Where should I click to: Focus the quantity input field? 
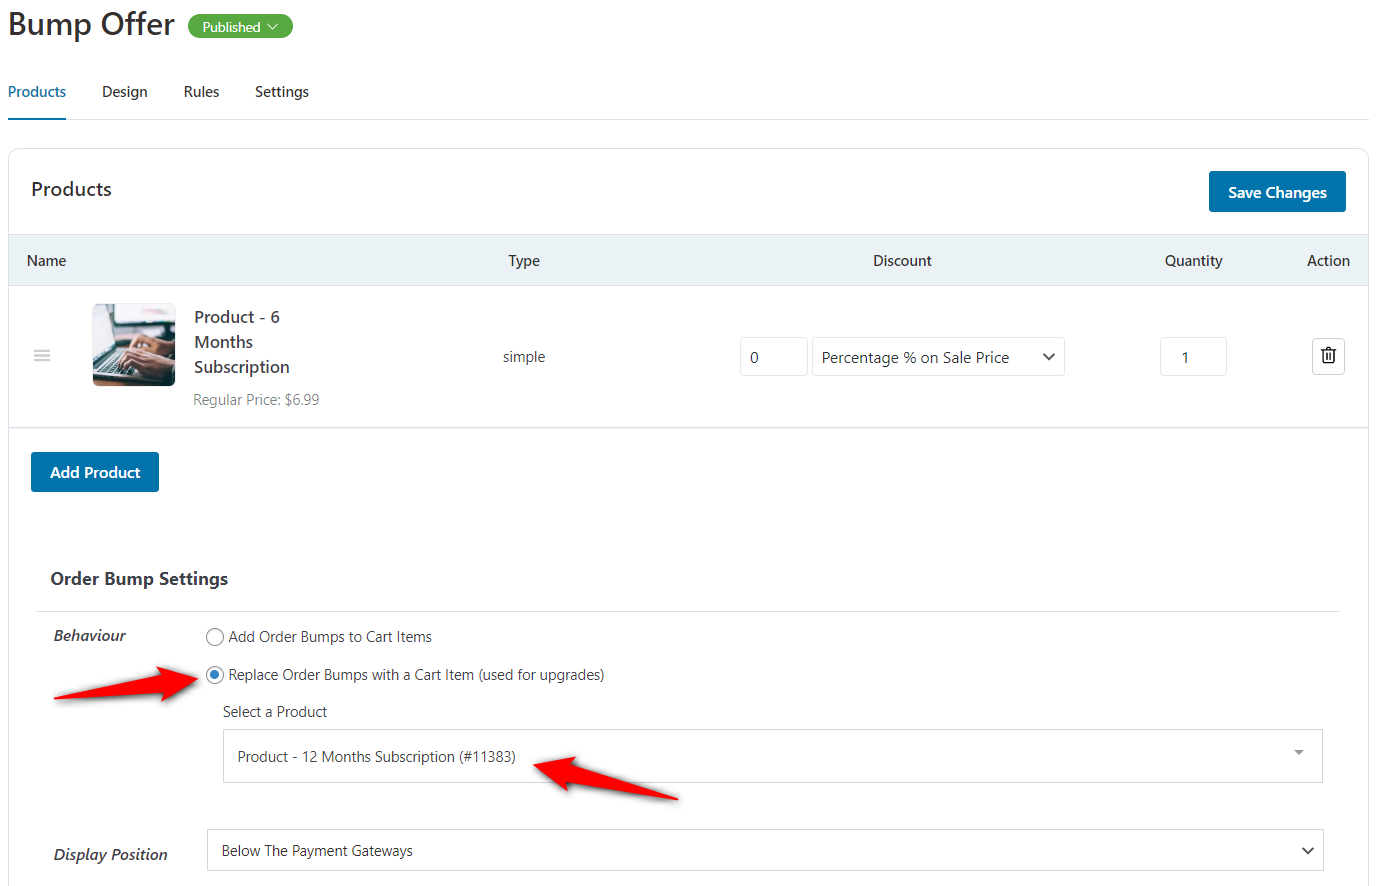pyautogui.click(x=1193, y=357)
